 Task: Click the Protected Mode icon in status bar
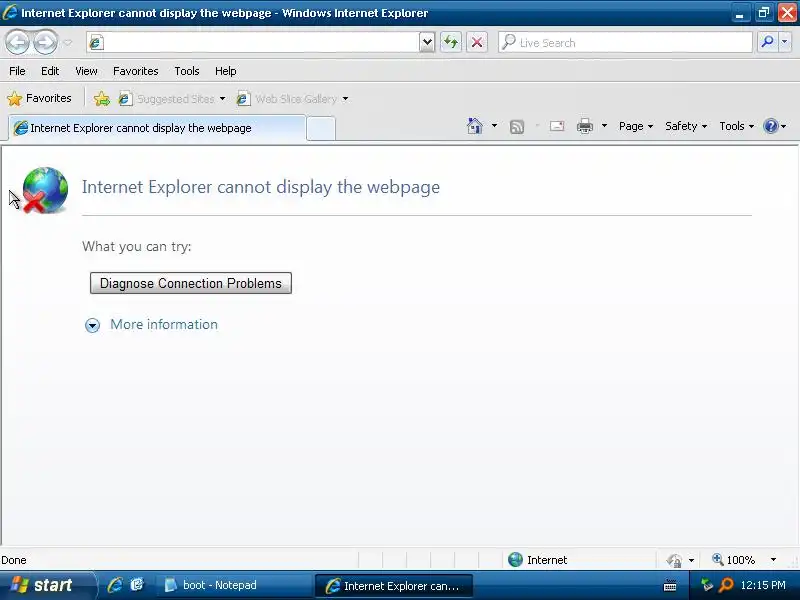click(x=674, y=560)
